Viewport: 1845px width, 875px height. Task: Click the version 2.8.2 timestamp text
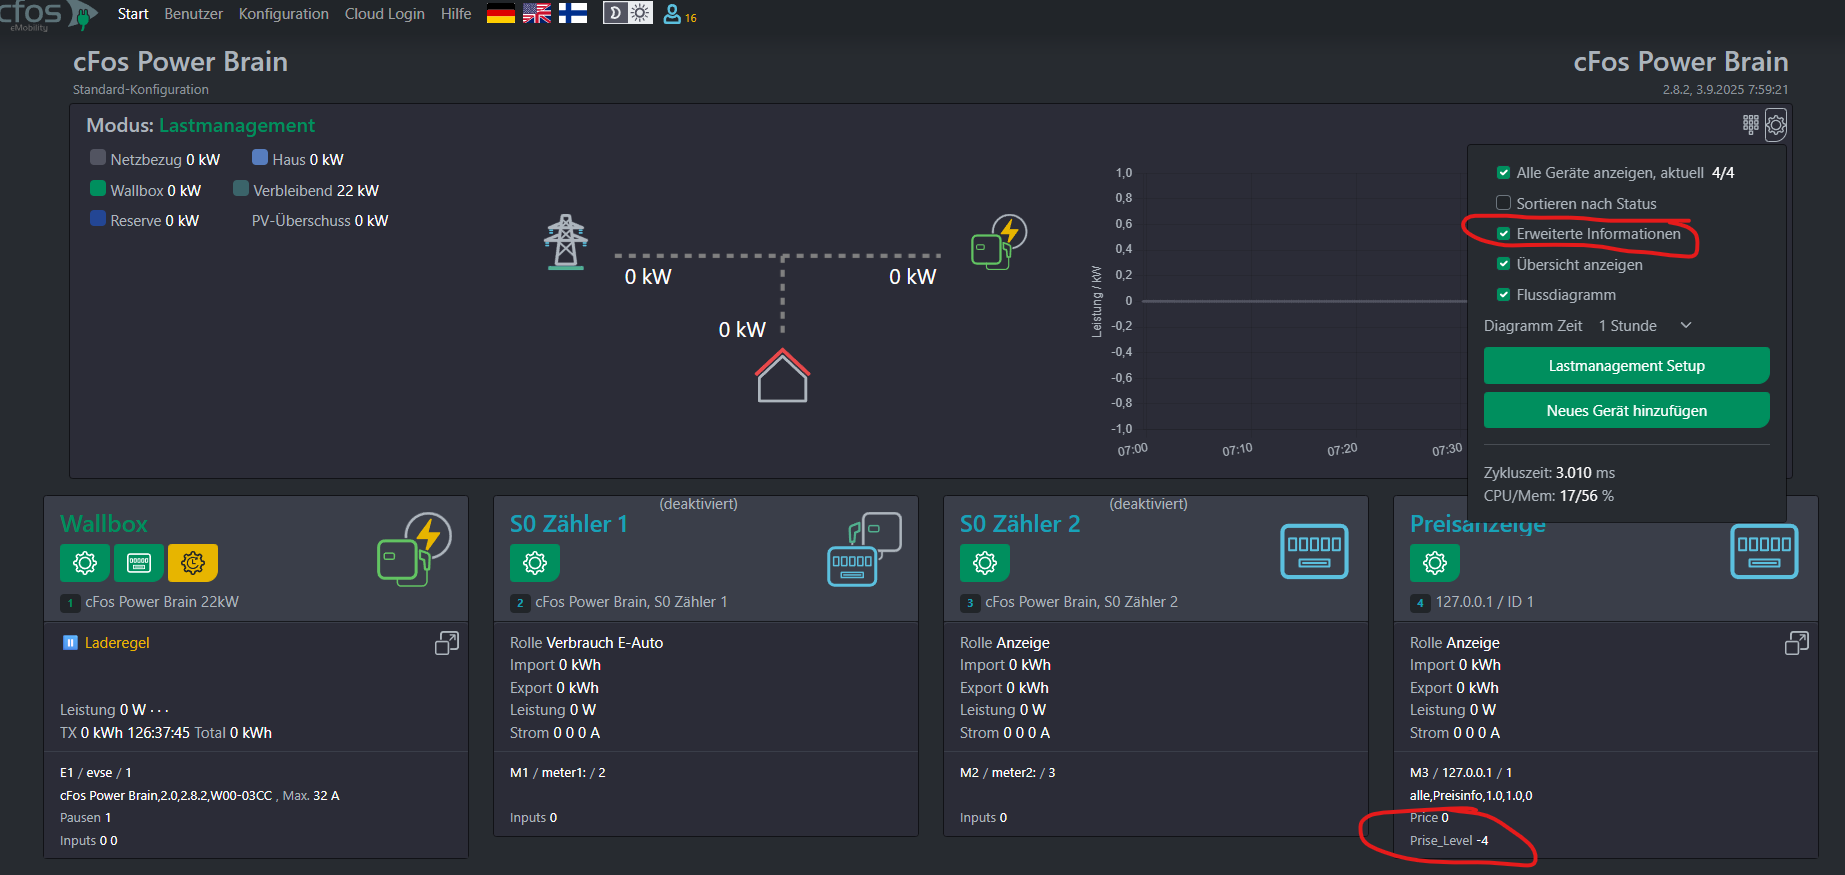[x=1726, y=90]
